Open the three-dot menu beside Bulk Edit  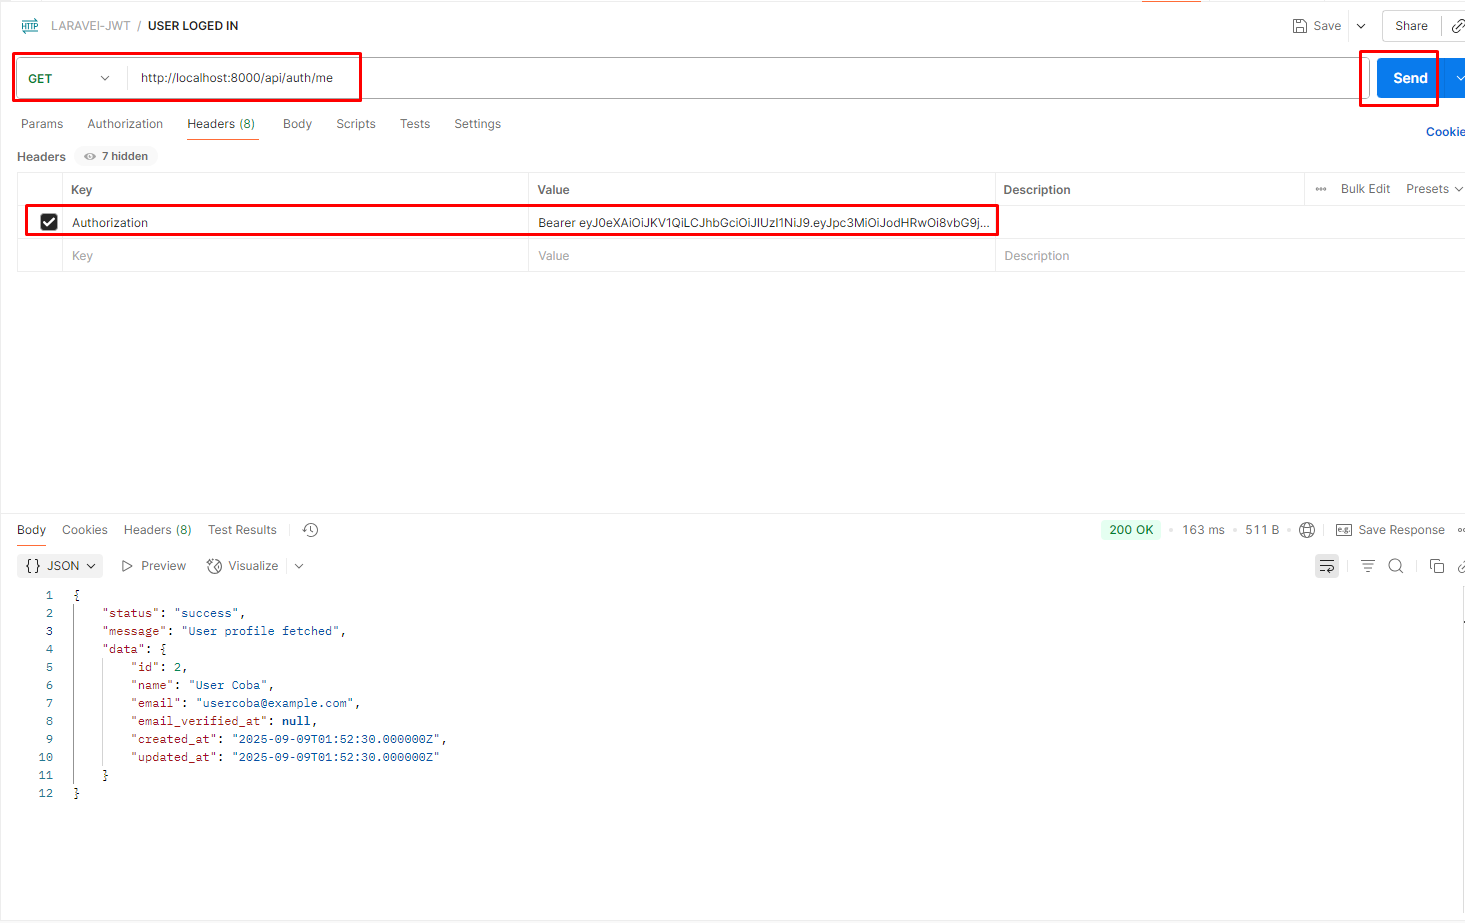click(1321, 189)
